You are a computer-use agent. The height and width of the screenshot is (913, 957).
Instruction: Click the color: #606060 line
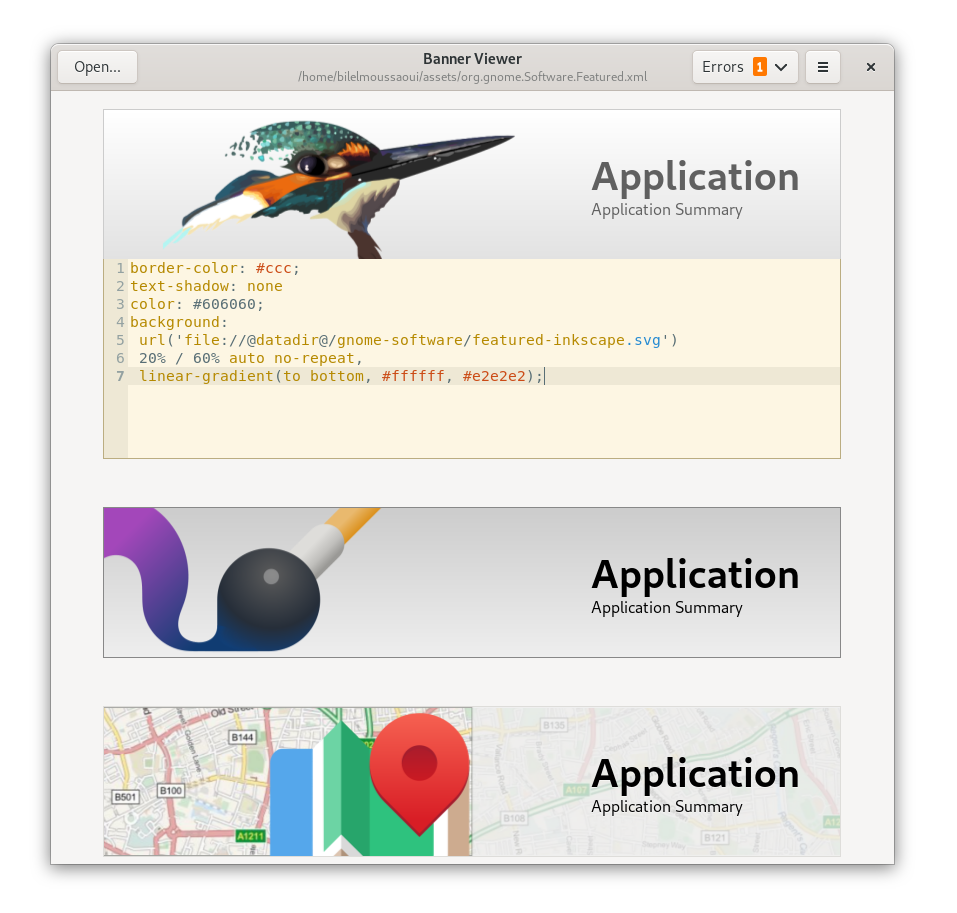pos(197,304)
